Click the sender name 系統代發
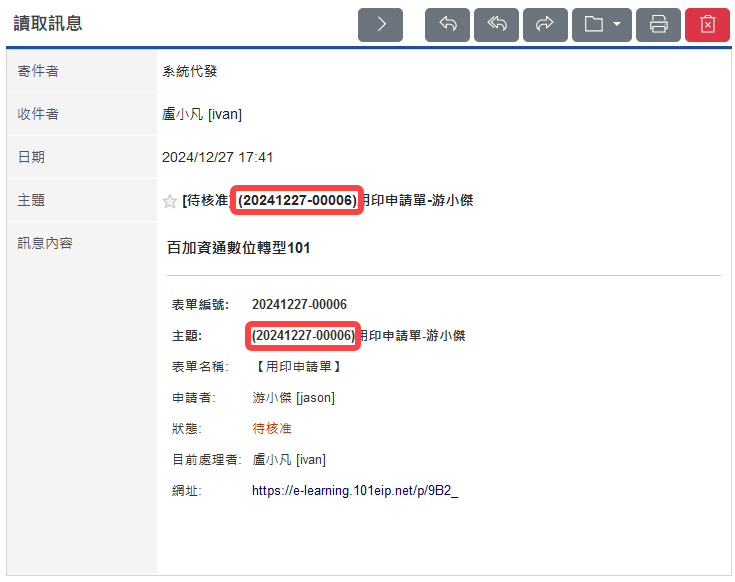The image size is (735, 582). (189, 71)
